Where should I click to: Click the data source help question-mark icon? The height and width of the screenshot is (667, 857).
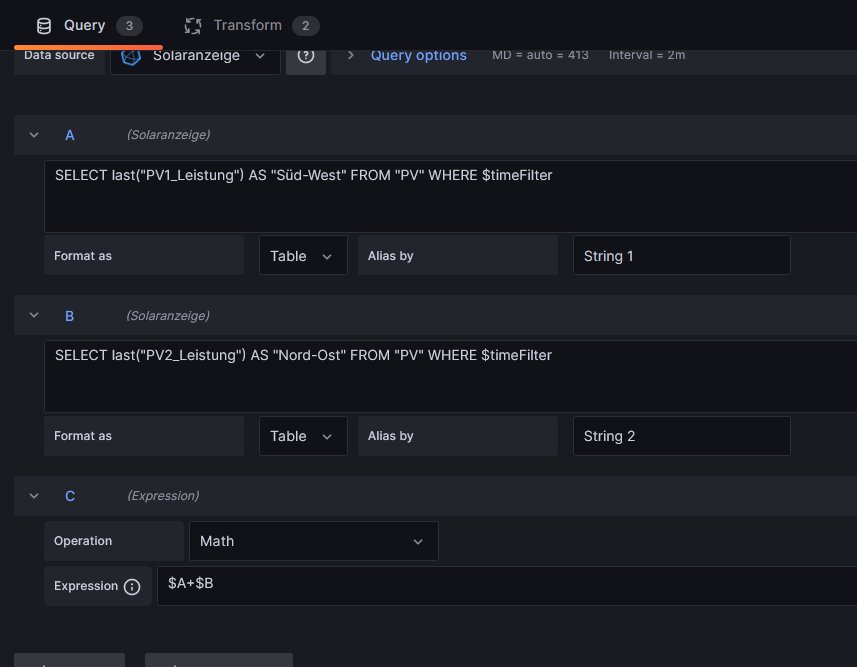click(306, 56)
